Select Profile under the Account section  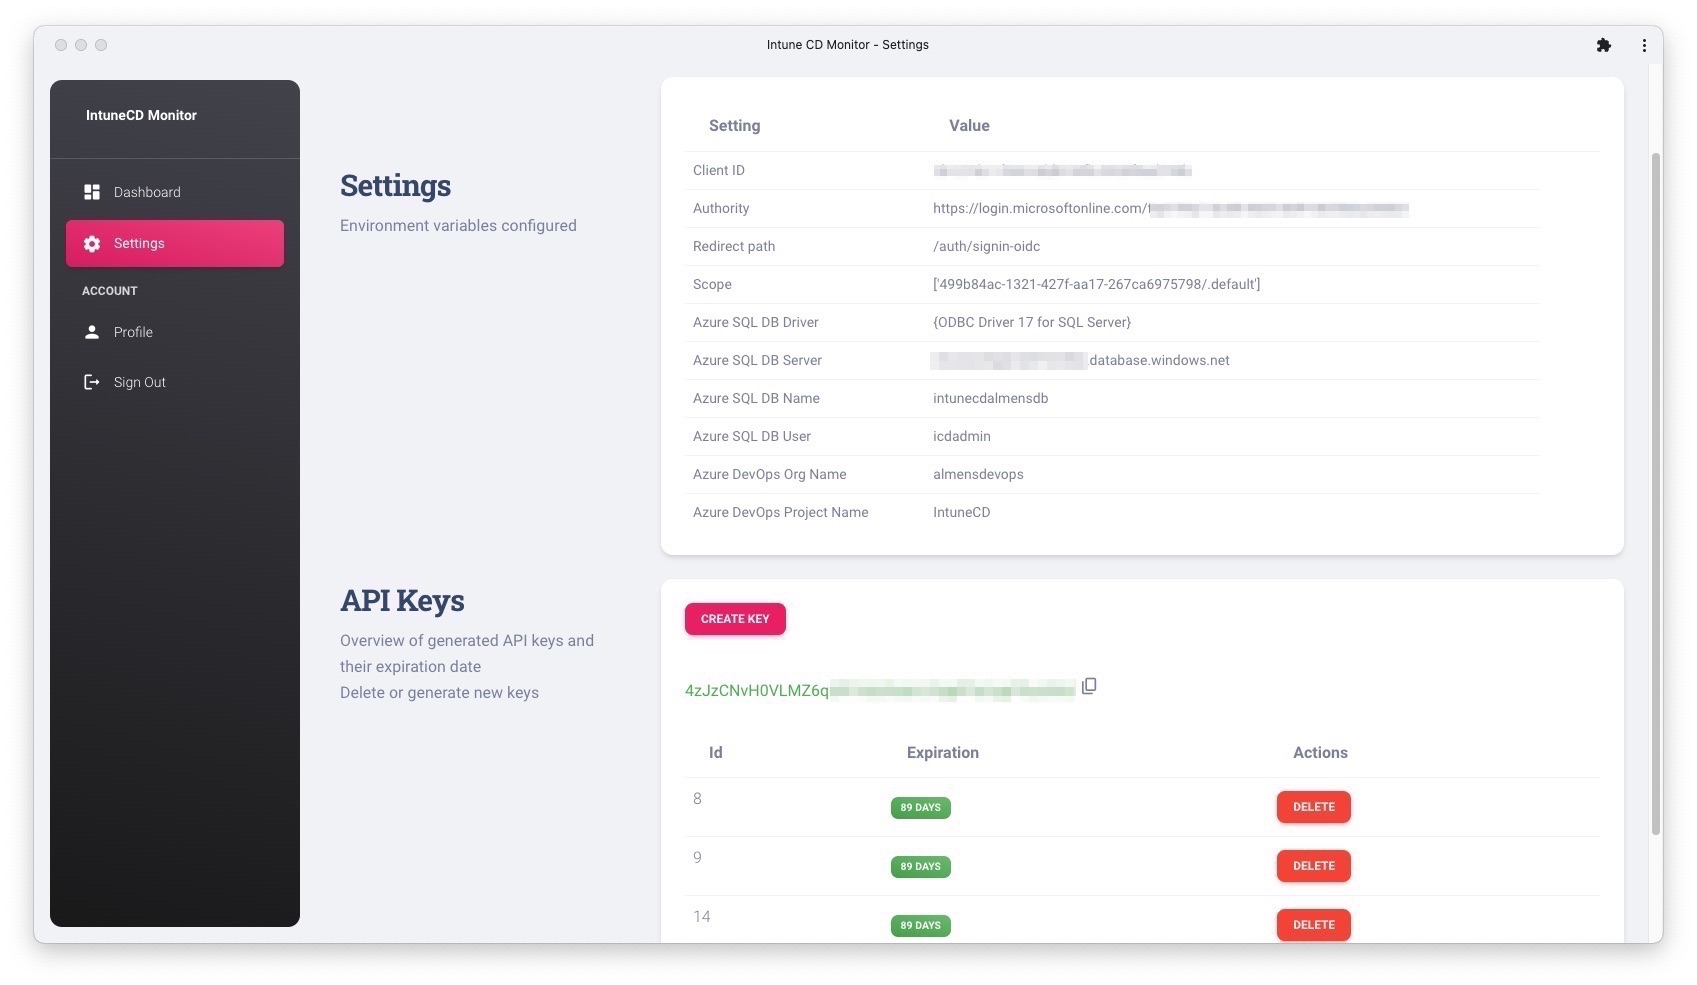pos(133,331)
